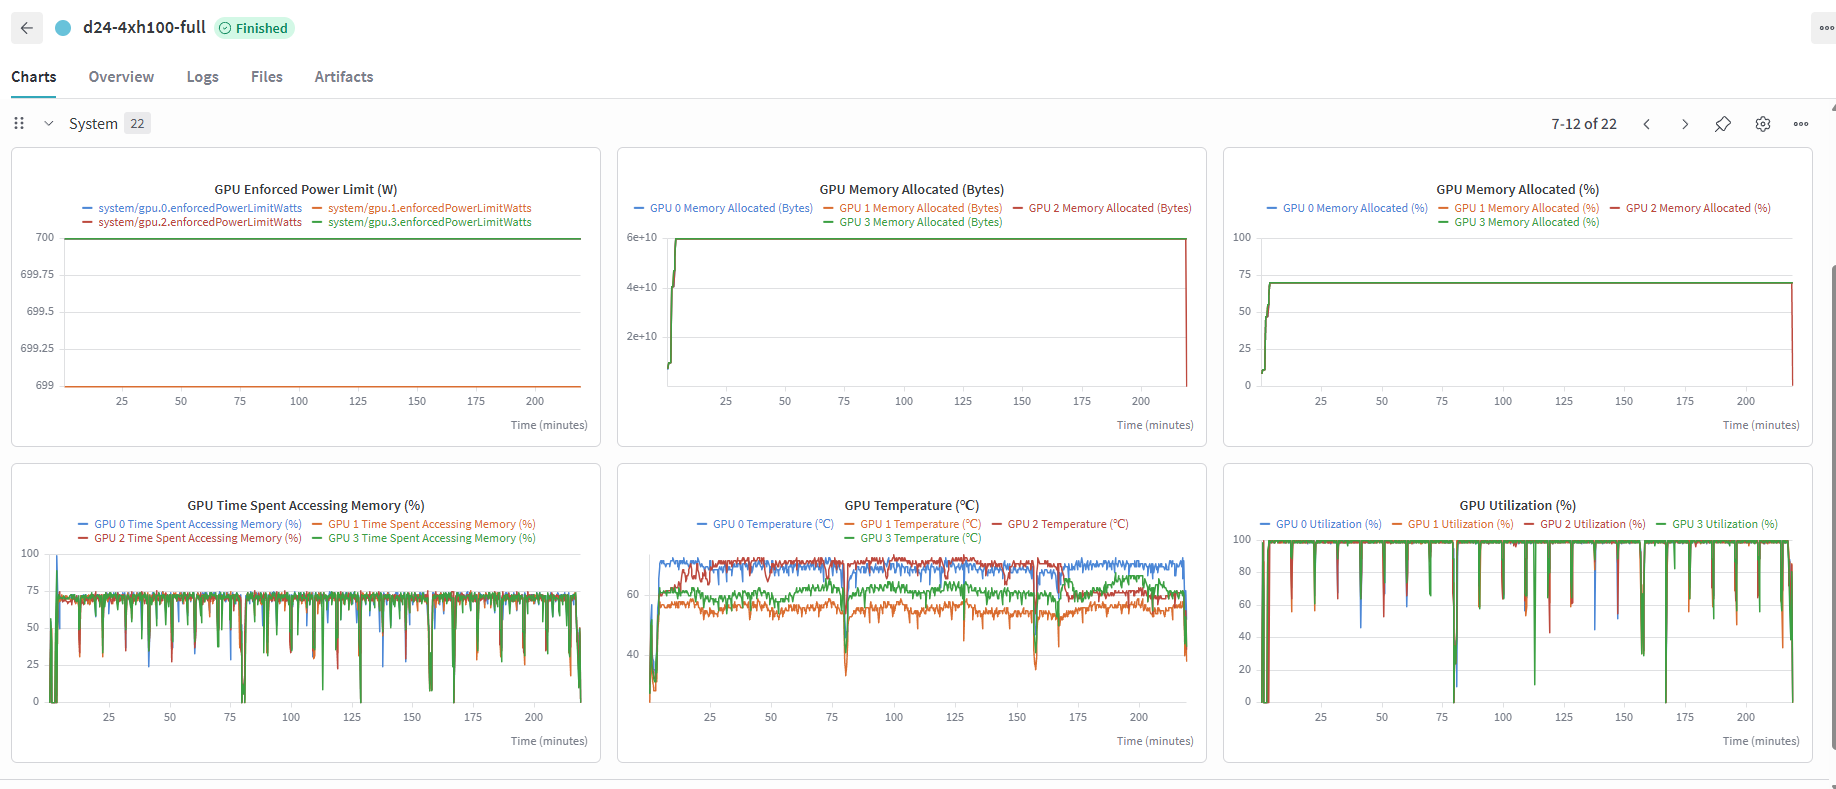This screenshot has width=1836, height=789.
Task: Click the GPU Enforced Power Limit (W) chart title
Action: (306, 189)
